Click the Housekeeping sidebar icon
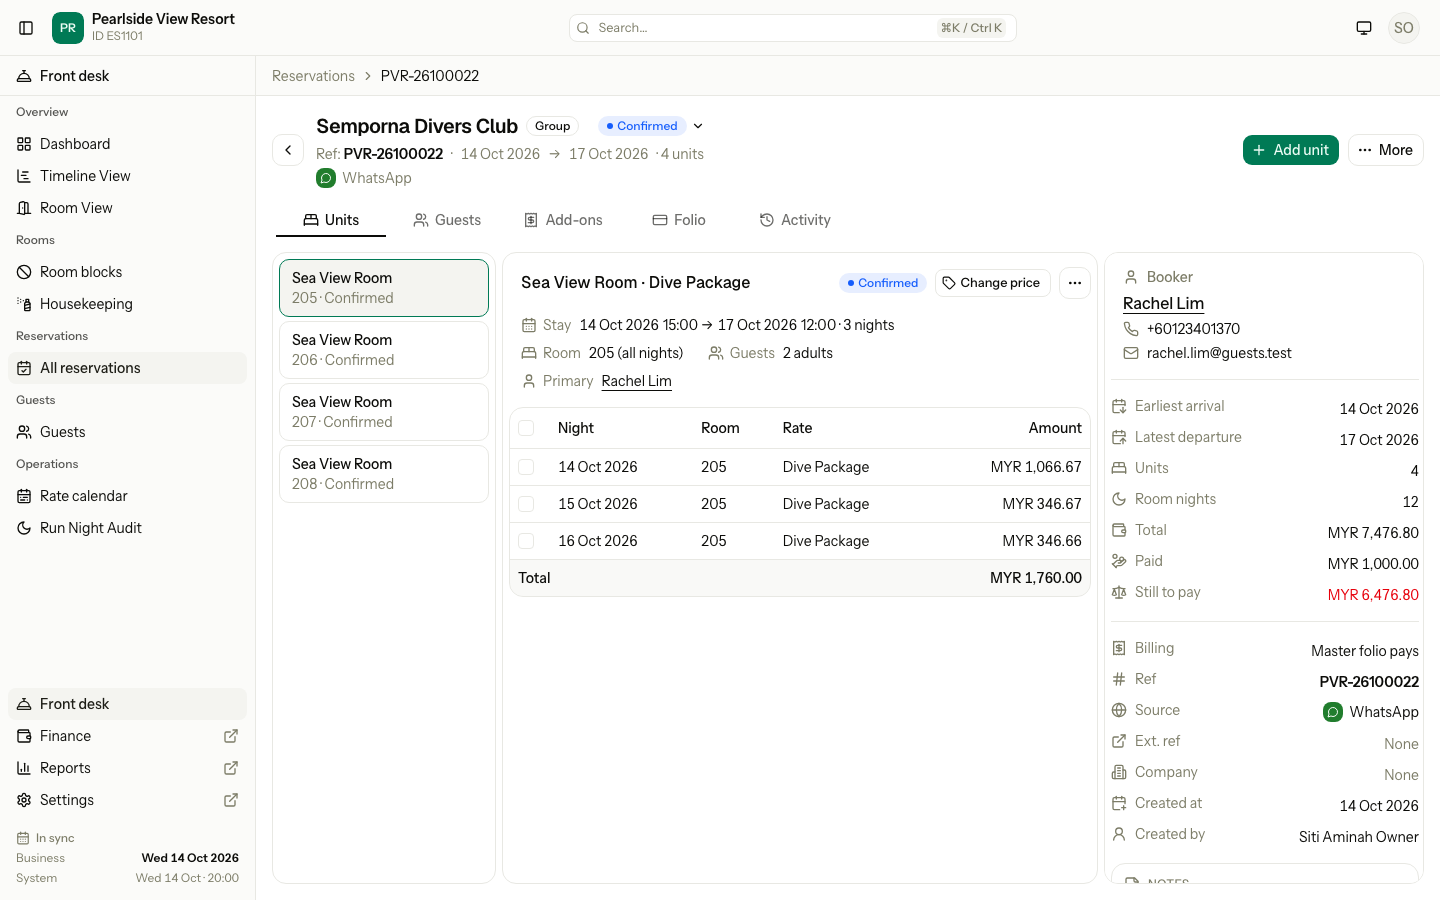Viewport: 1440px width, 900px height. point(24,304)
